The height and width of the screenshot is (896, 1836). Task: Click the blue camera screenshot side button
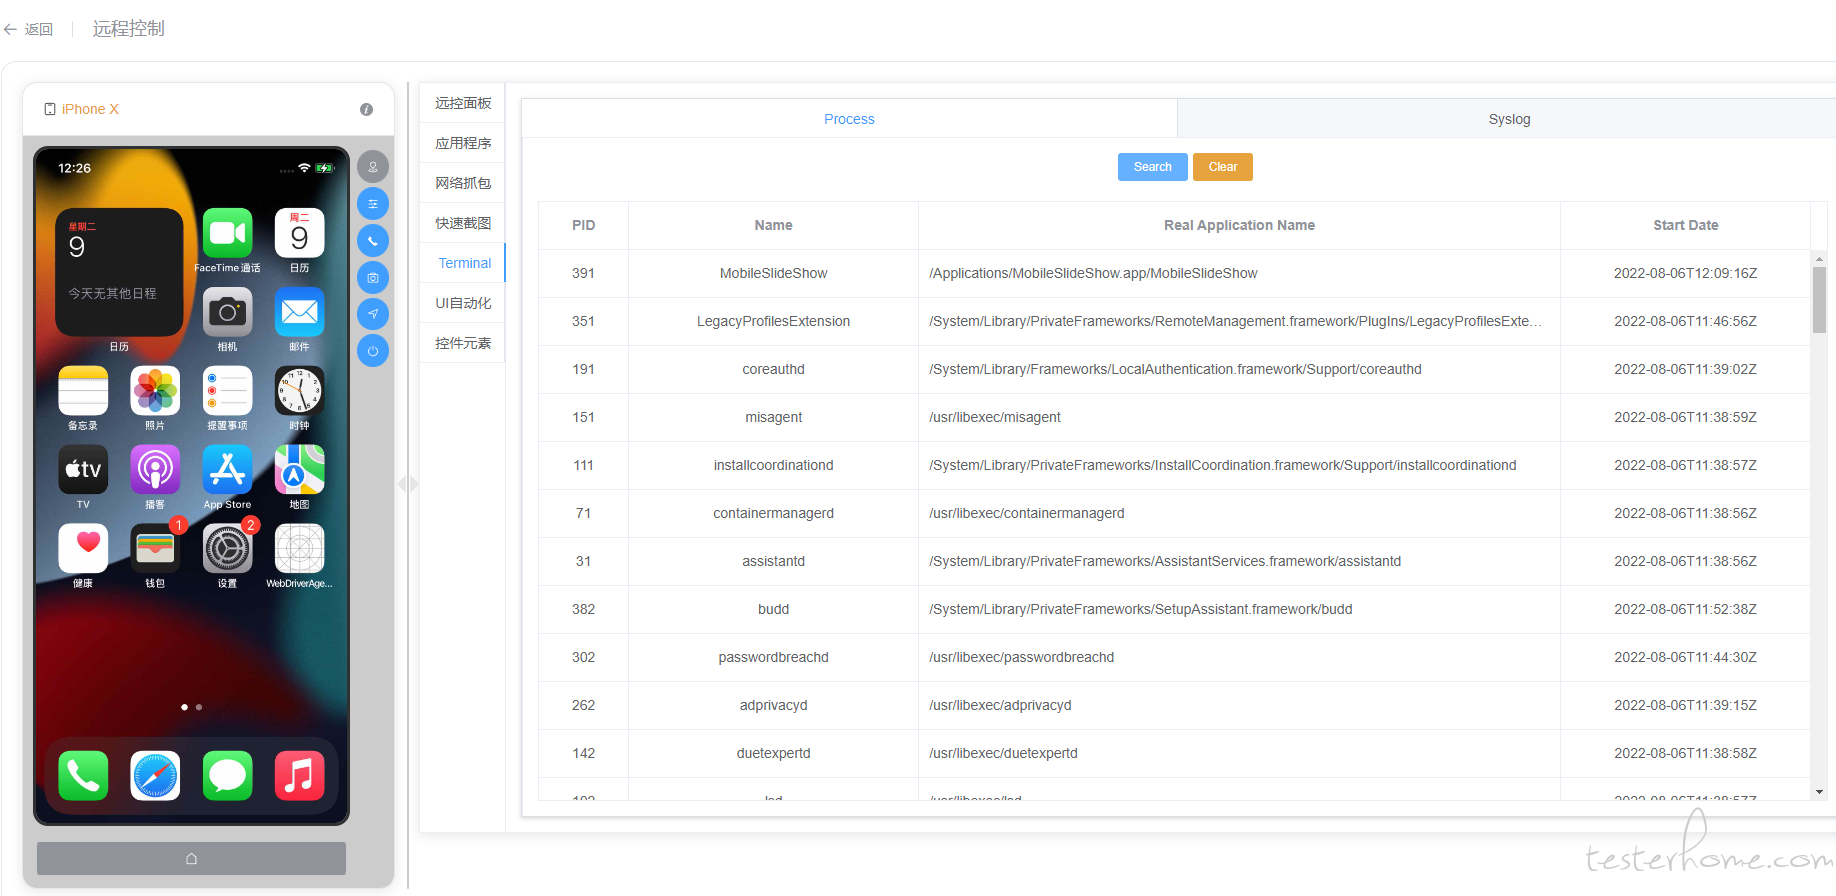tap(373, 277)
